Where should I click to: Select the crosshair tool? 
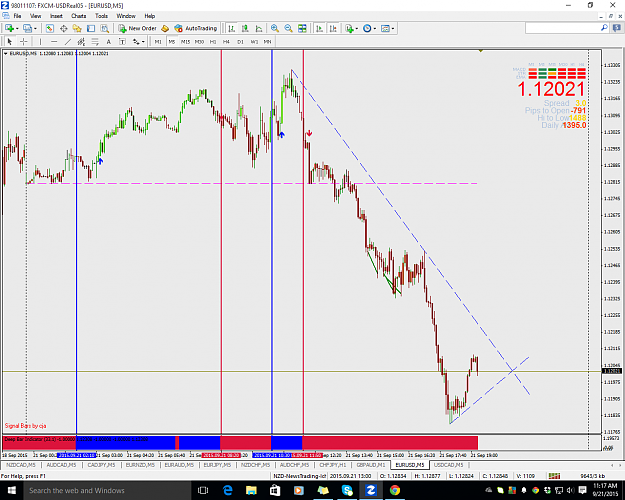(24, 41)
